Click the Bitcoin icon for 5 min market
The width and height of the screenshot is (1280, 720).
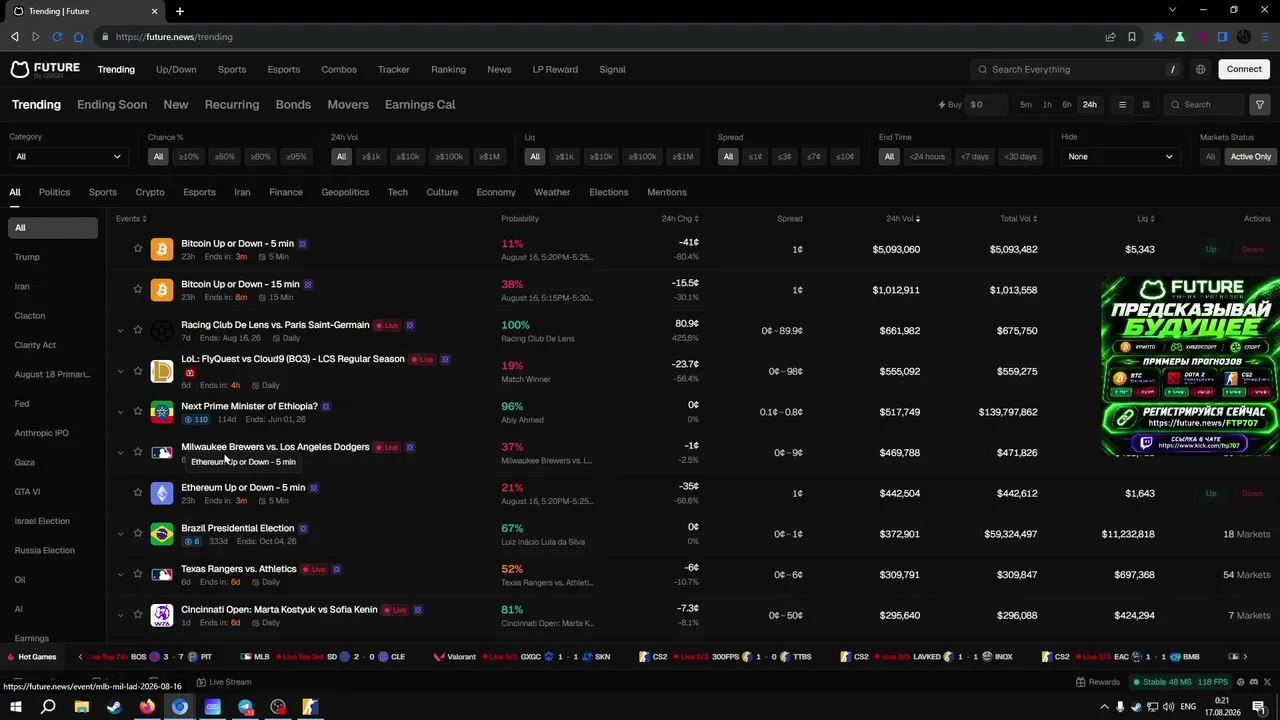[x=162, y=249]
